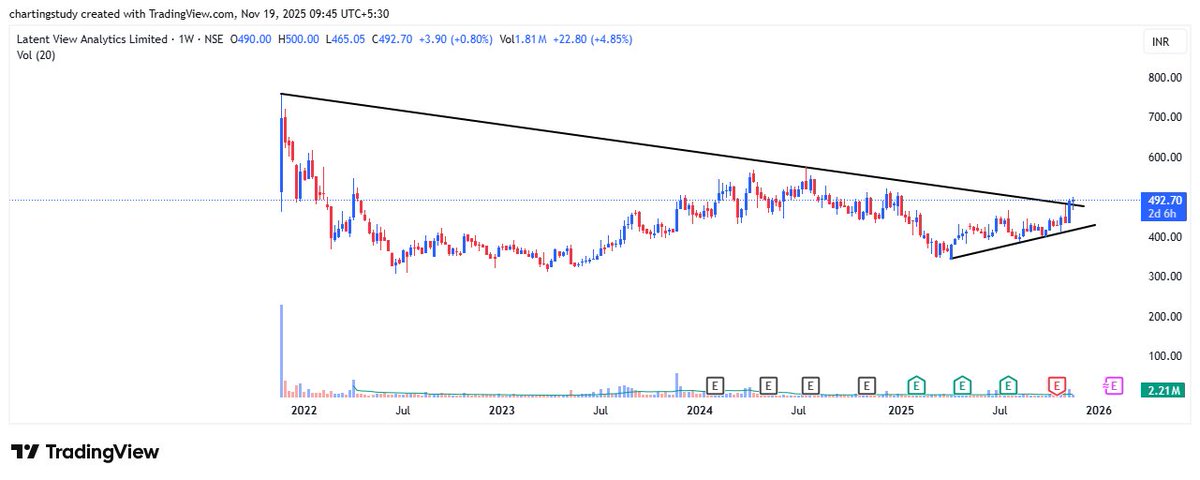Click the red earnings marker in late 2025
The height and width of the screenshot is (480, 1200).
[x=1056, y=384]
